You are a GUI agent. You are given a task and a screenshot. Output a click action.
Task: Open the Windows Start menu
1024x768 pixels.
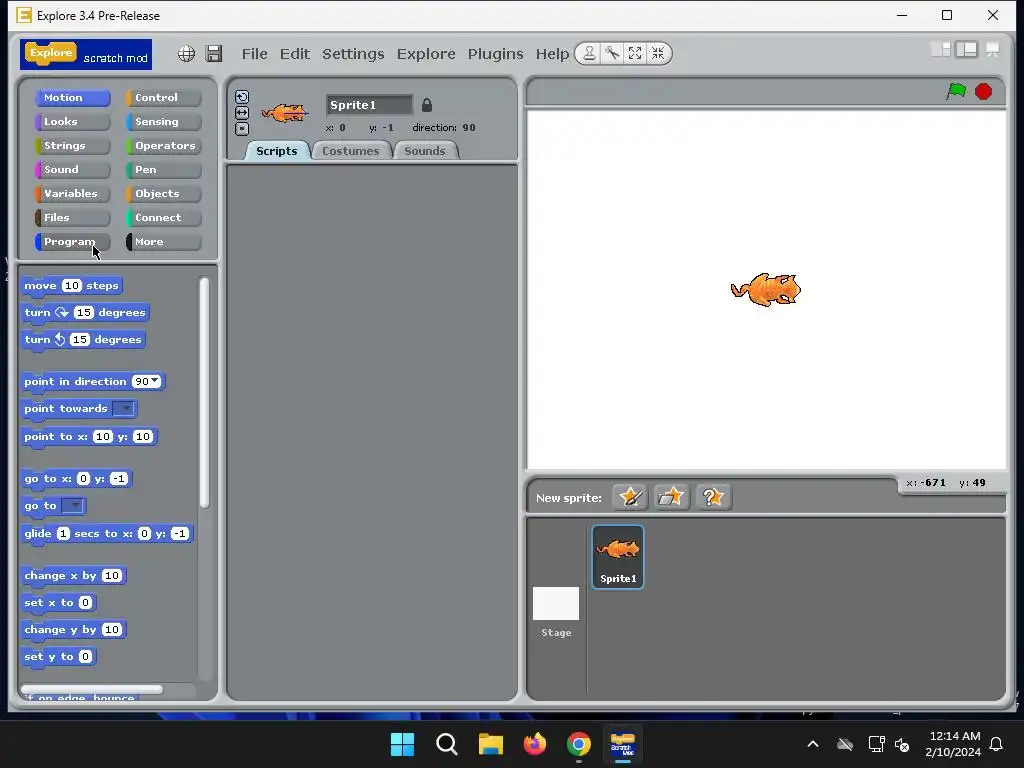click(x=402, y=744)
